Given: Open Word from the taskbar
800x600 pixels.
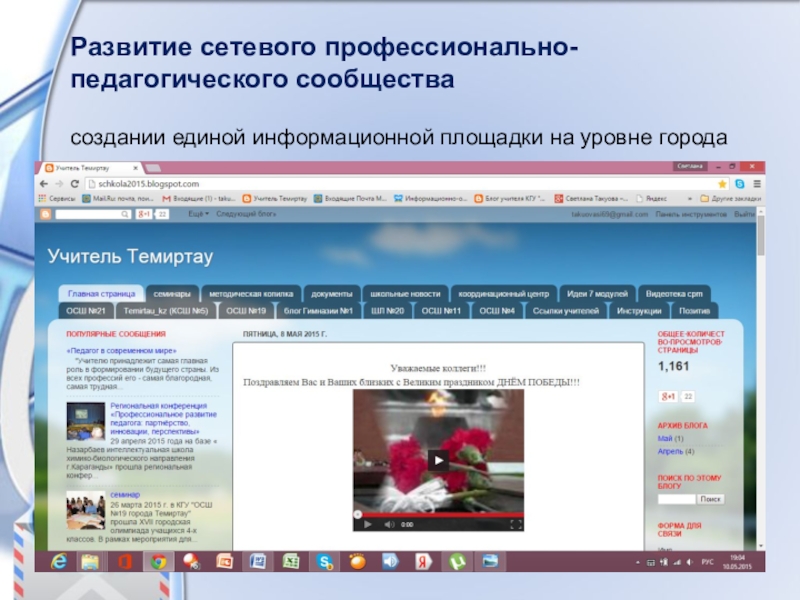Looking at the screenshot, I should pos(257,561).
